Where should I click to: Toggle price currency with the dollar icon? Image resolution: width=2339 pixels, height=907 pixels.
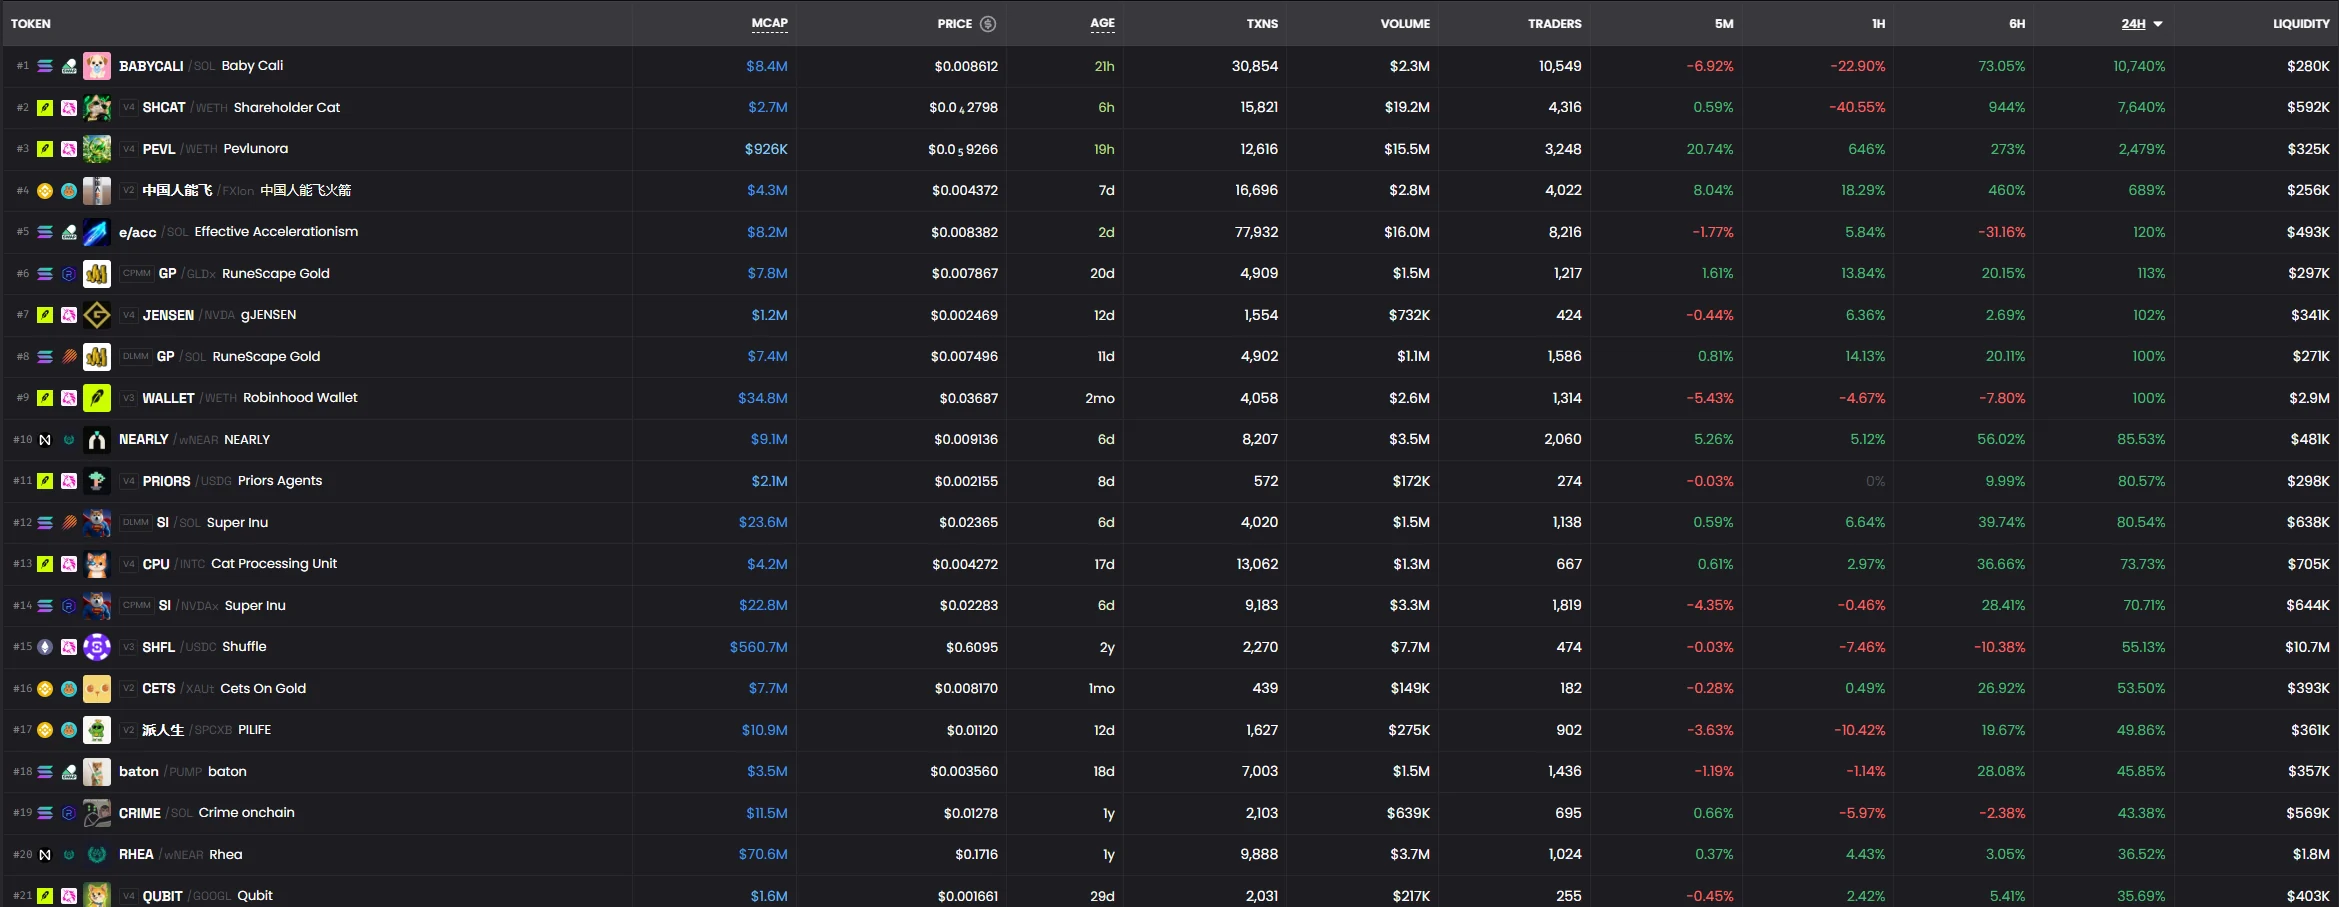(x=988, y=24)
